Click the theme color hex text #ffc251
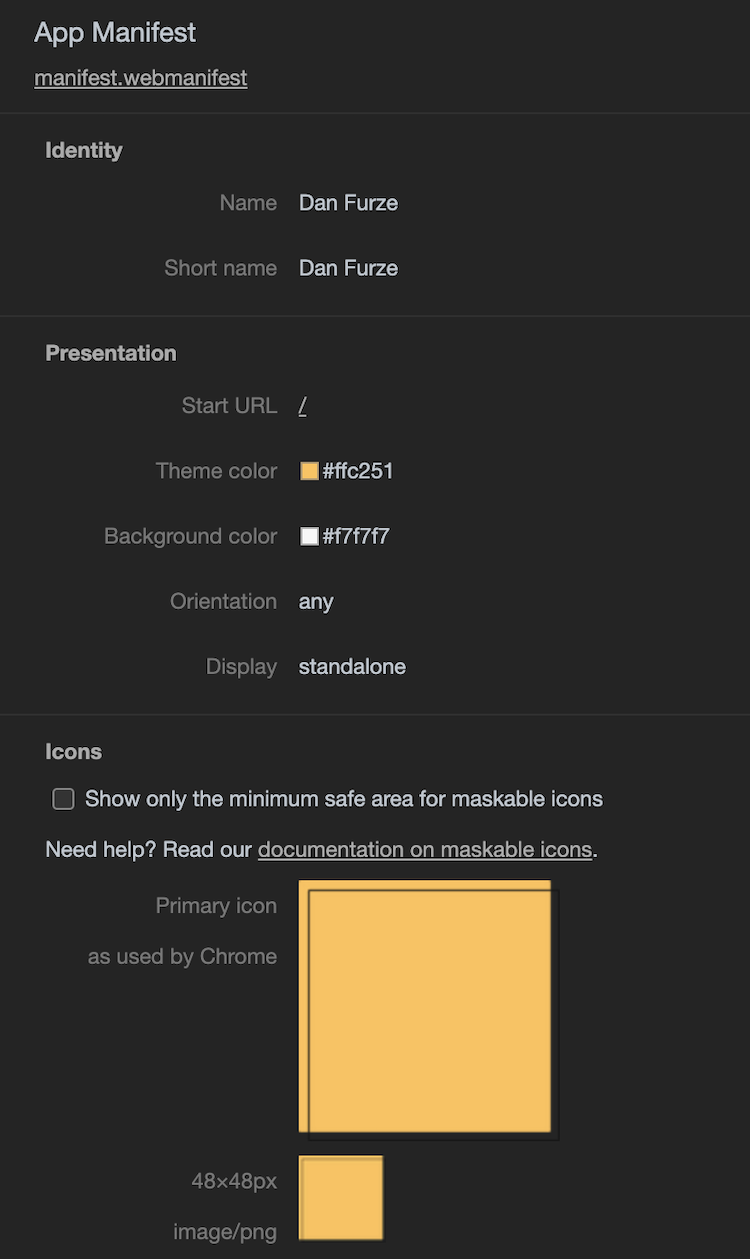The image size is (750, 1259). click(358, 471)
